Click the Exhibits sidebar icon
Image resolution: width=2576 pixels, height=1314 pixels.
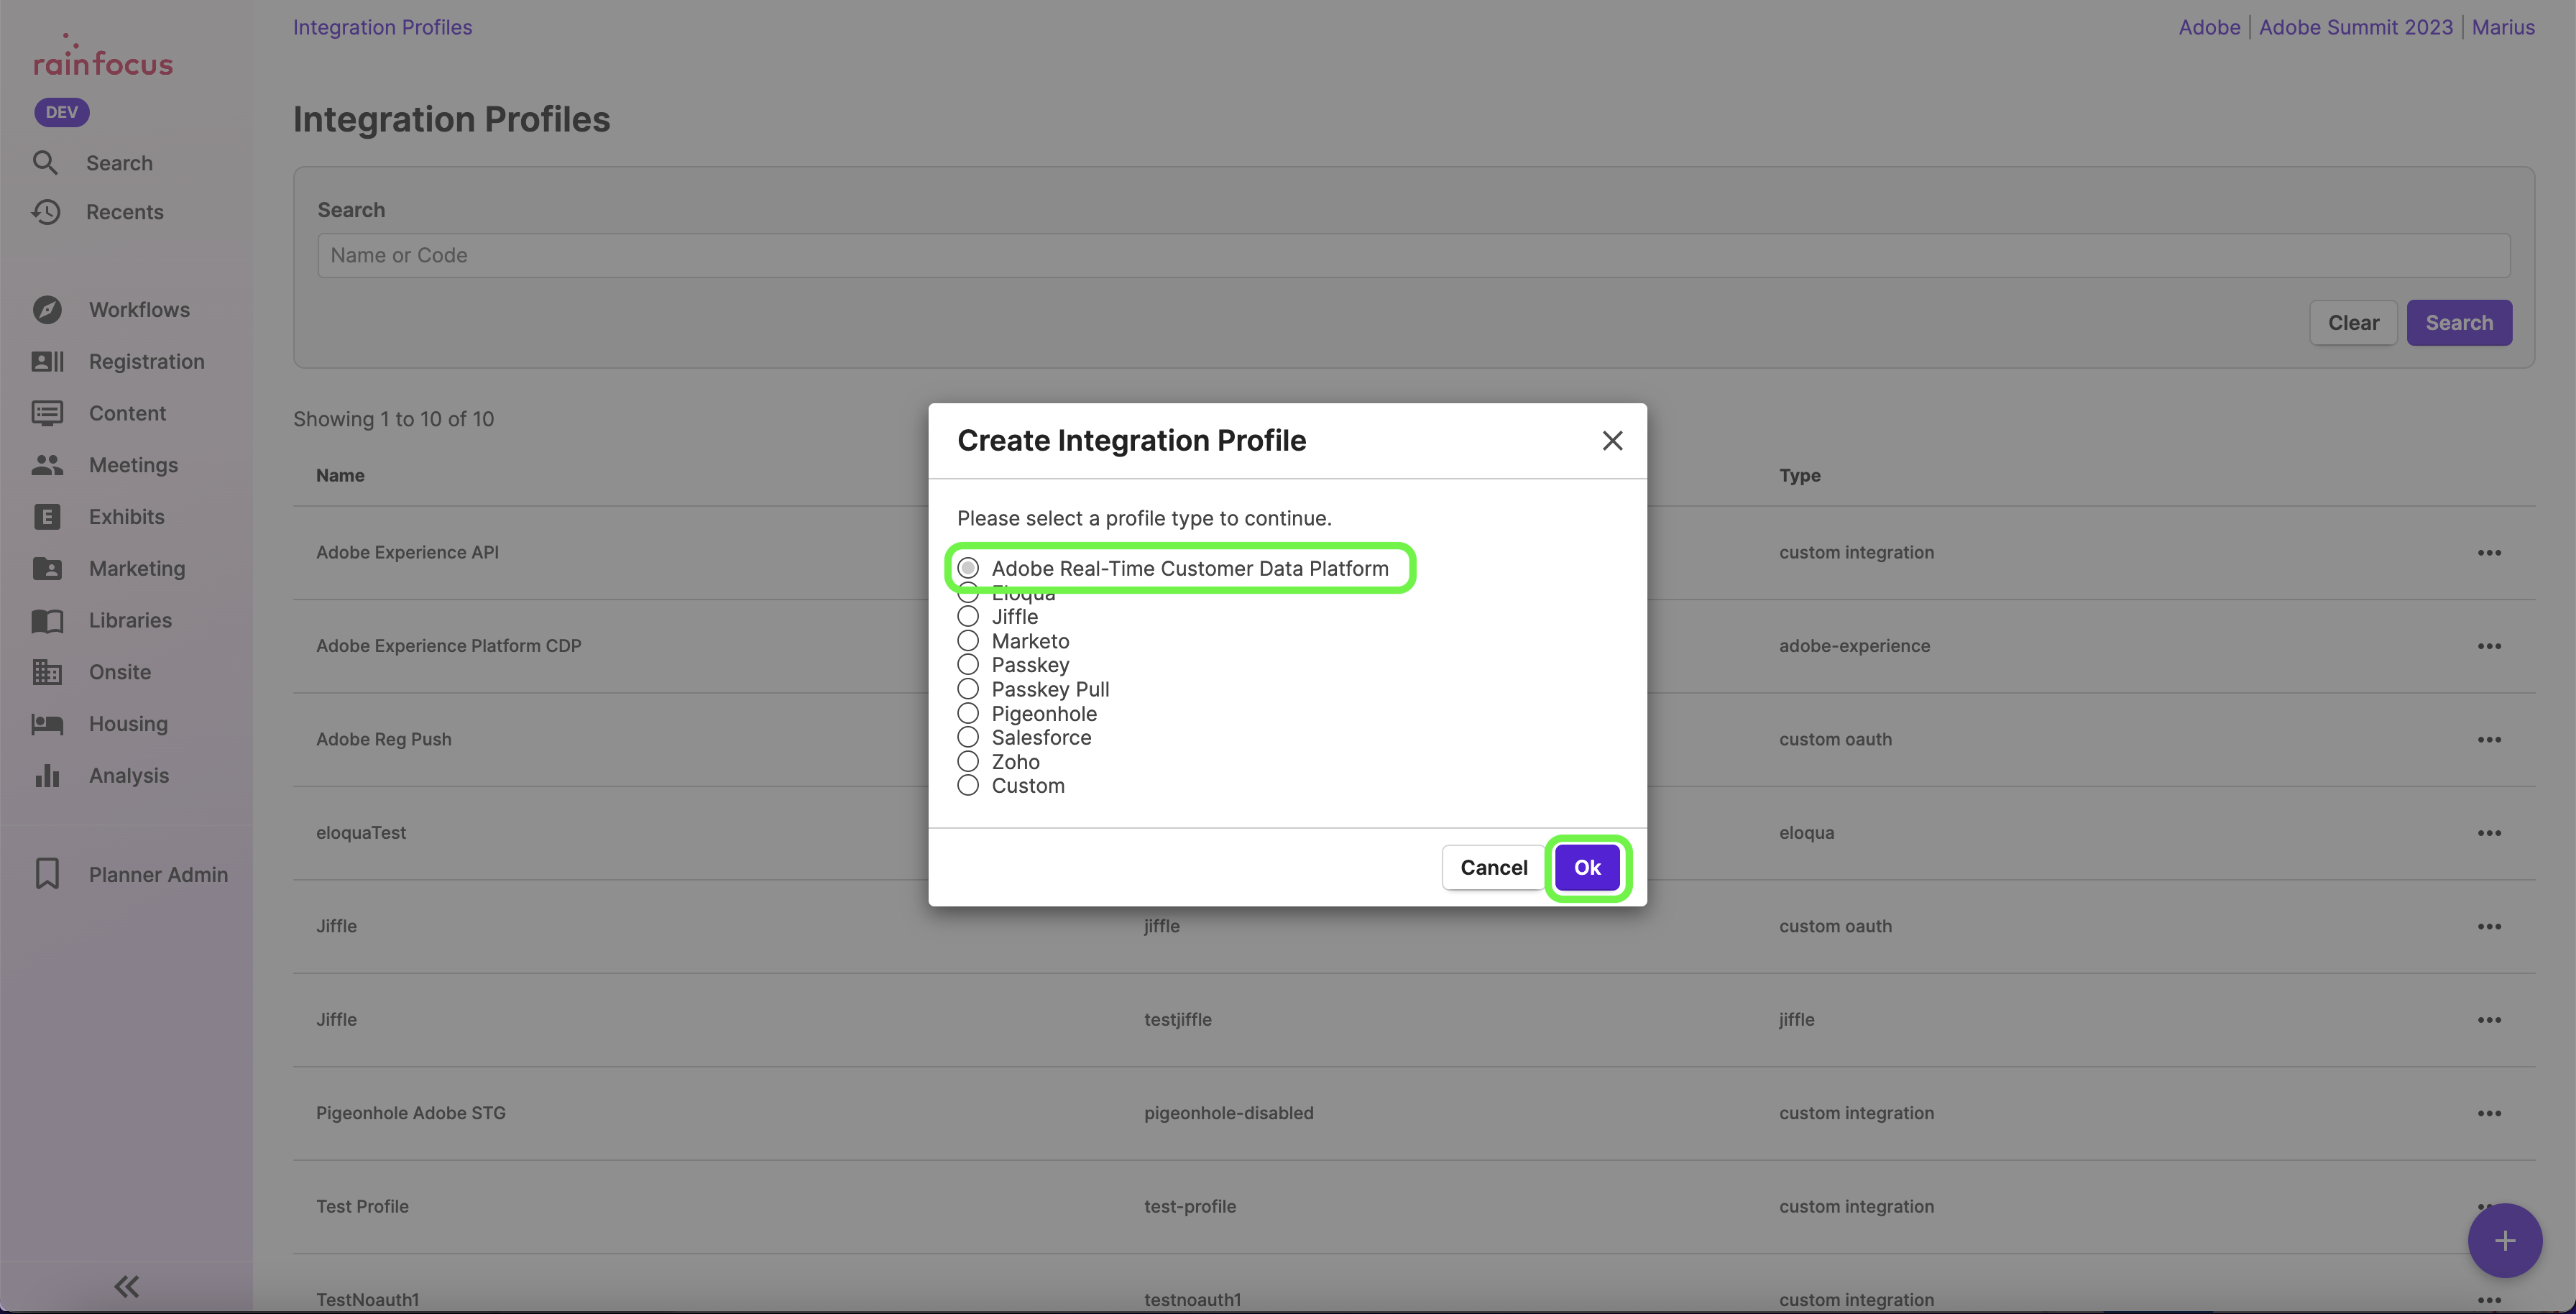coord(47,517)
